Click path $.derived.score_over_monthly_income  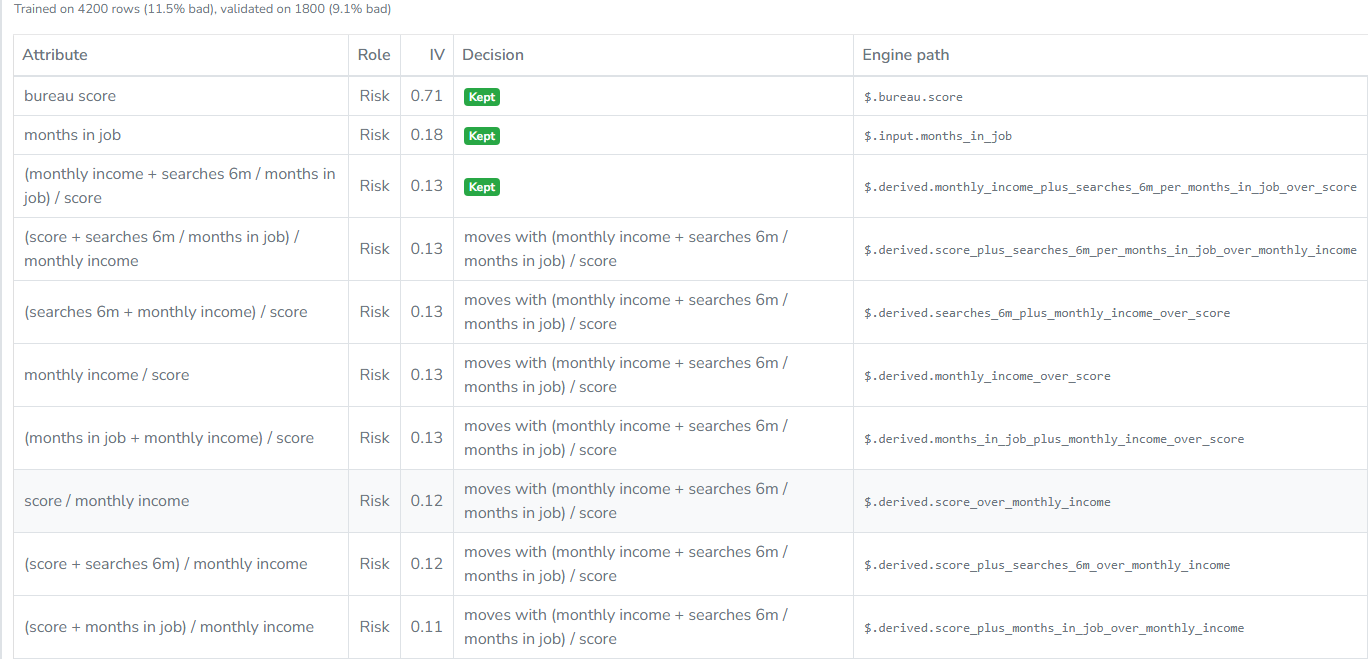pos(987,502)
